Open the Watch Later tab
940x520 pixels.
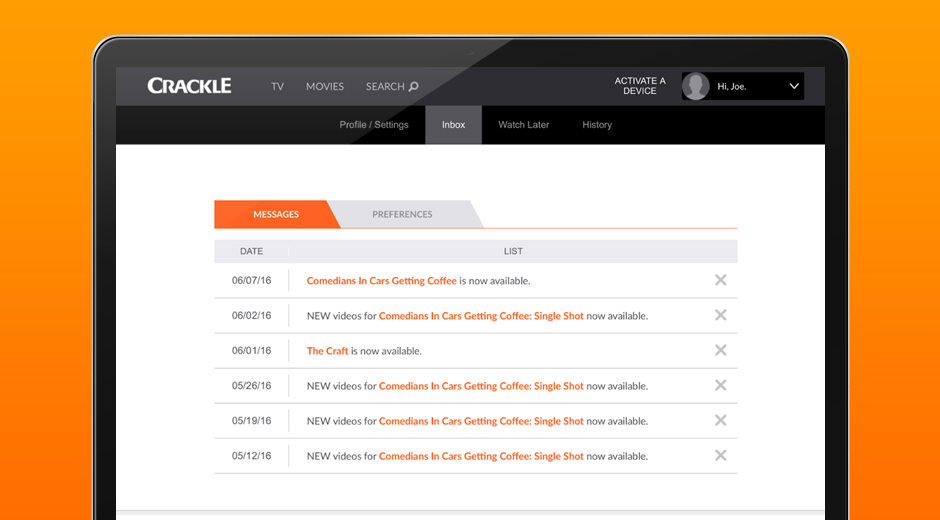coord(523,125)
